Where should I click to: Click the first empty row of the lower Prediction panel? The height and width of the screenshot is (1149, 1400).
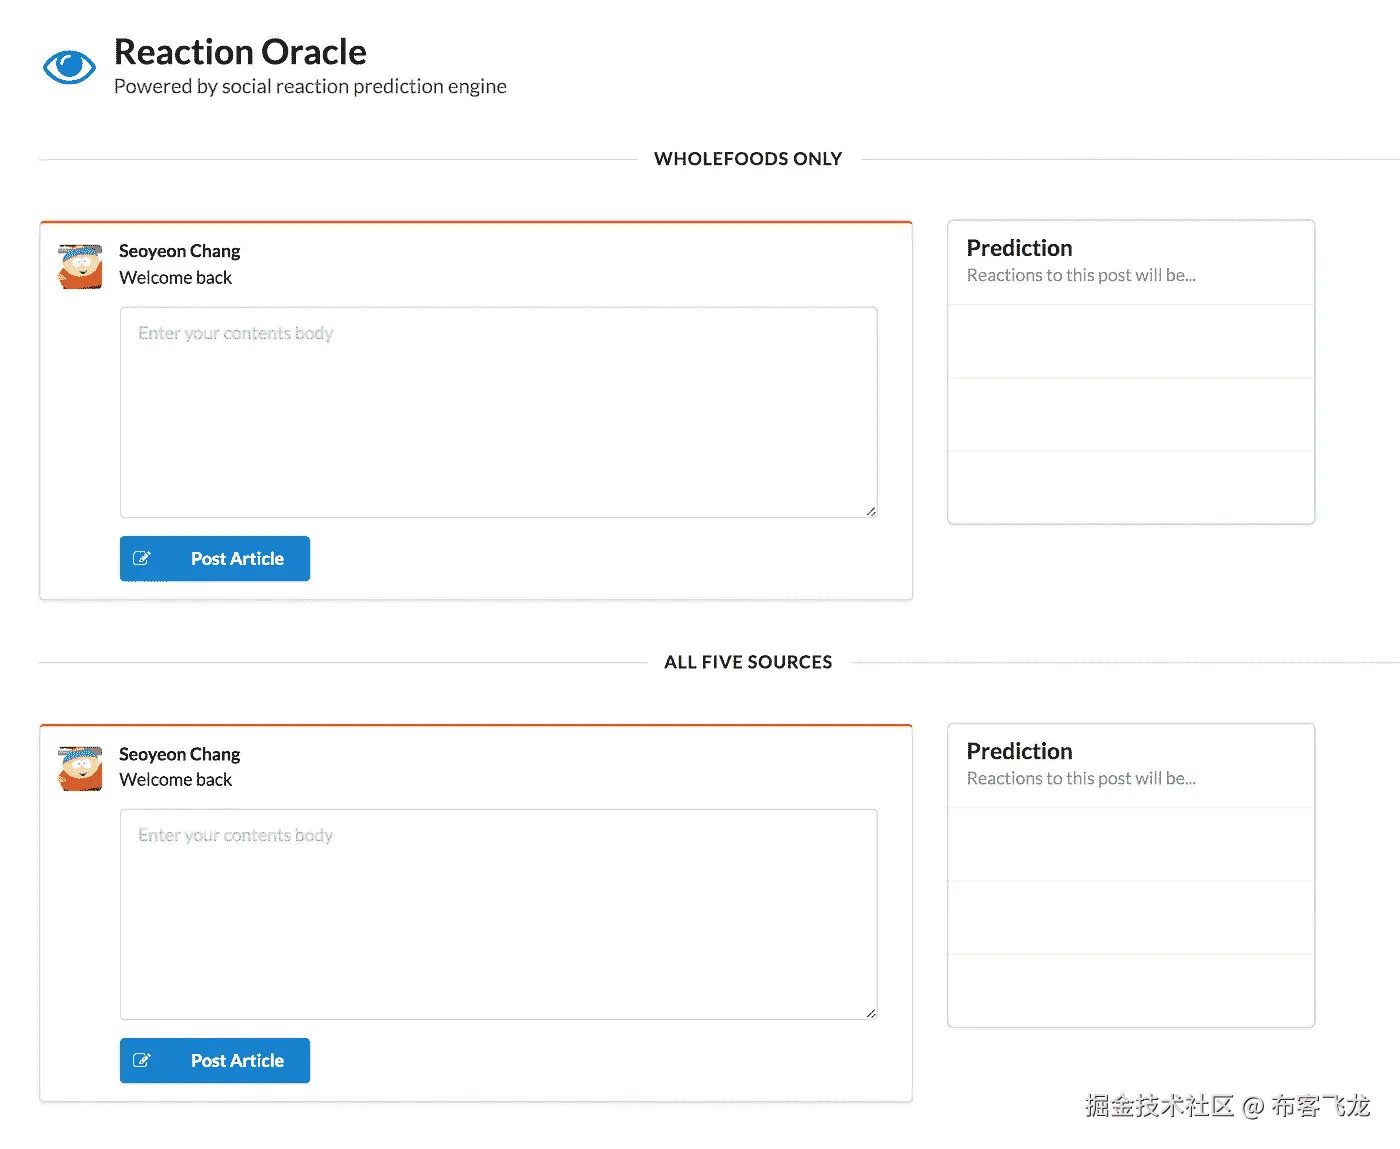(1130, 844)
